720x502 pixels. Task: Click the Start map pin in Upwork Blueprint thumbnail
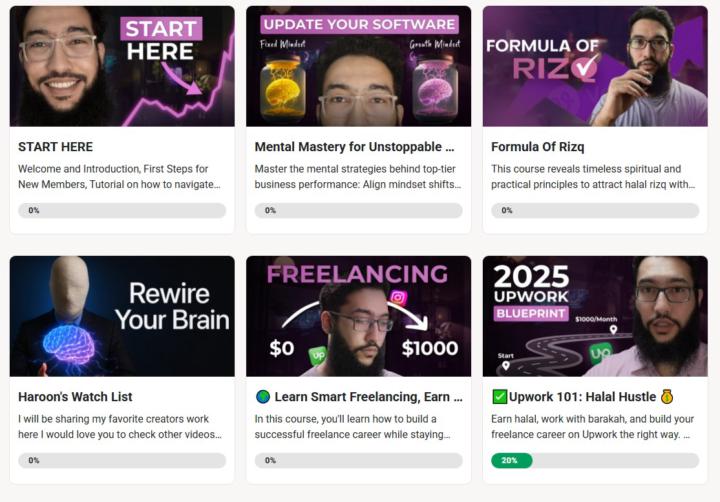pos(506,366)
